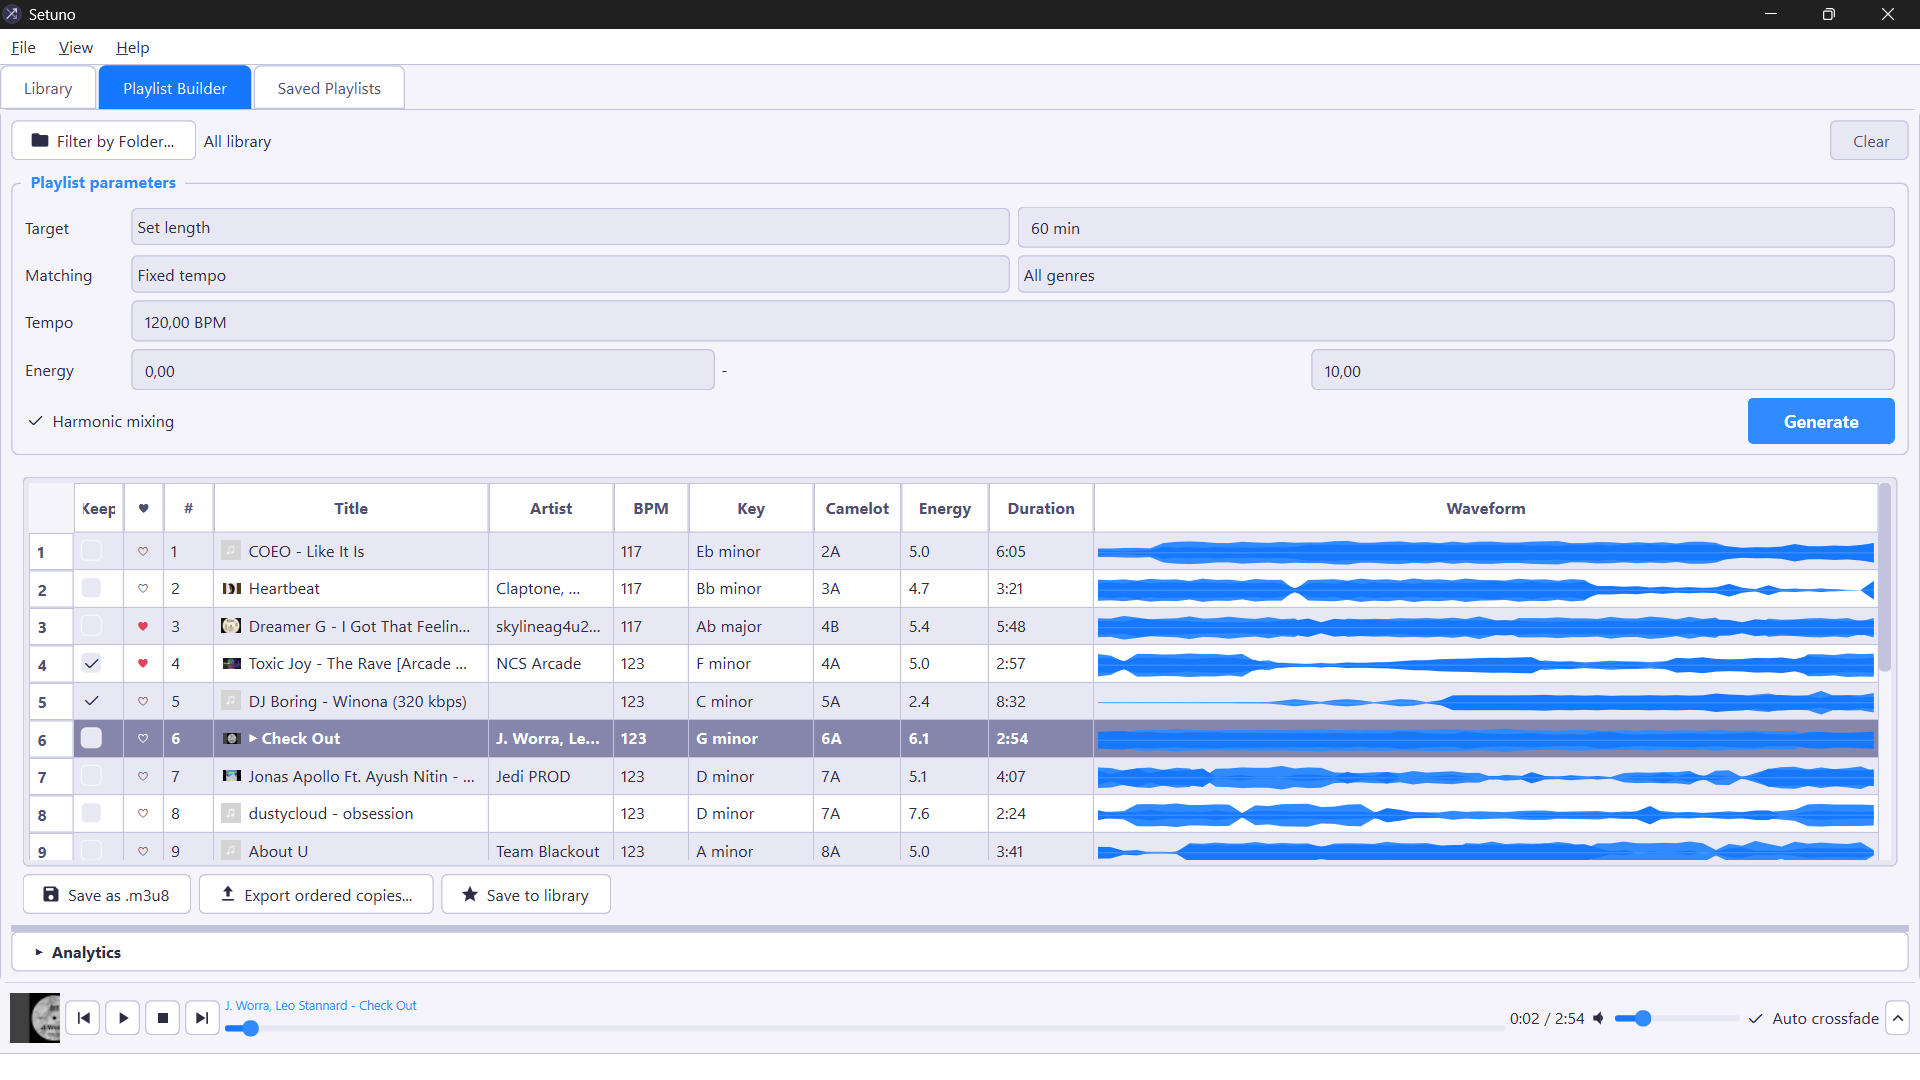This screenshot has width=1920, height=1080.
Task: Toggle Keep checkbox for Jonas Apollo track
Action: coord(91,776)
